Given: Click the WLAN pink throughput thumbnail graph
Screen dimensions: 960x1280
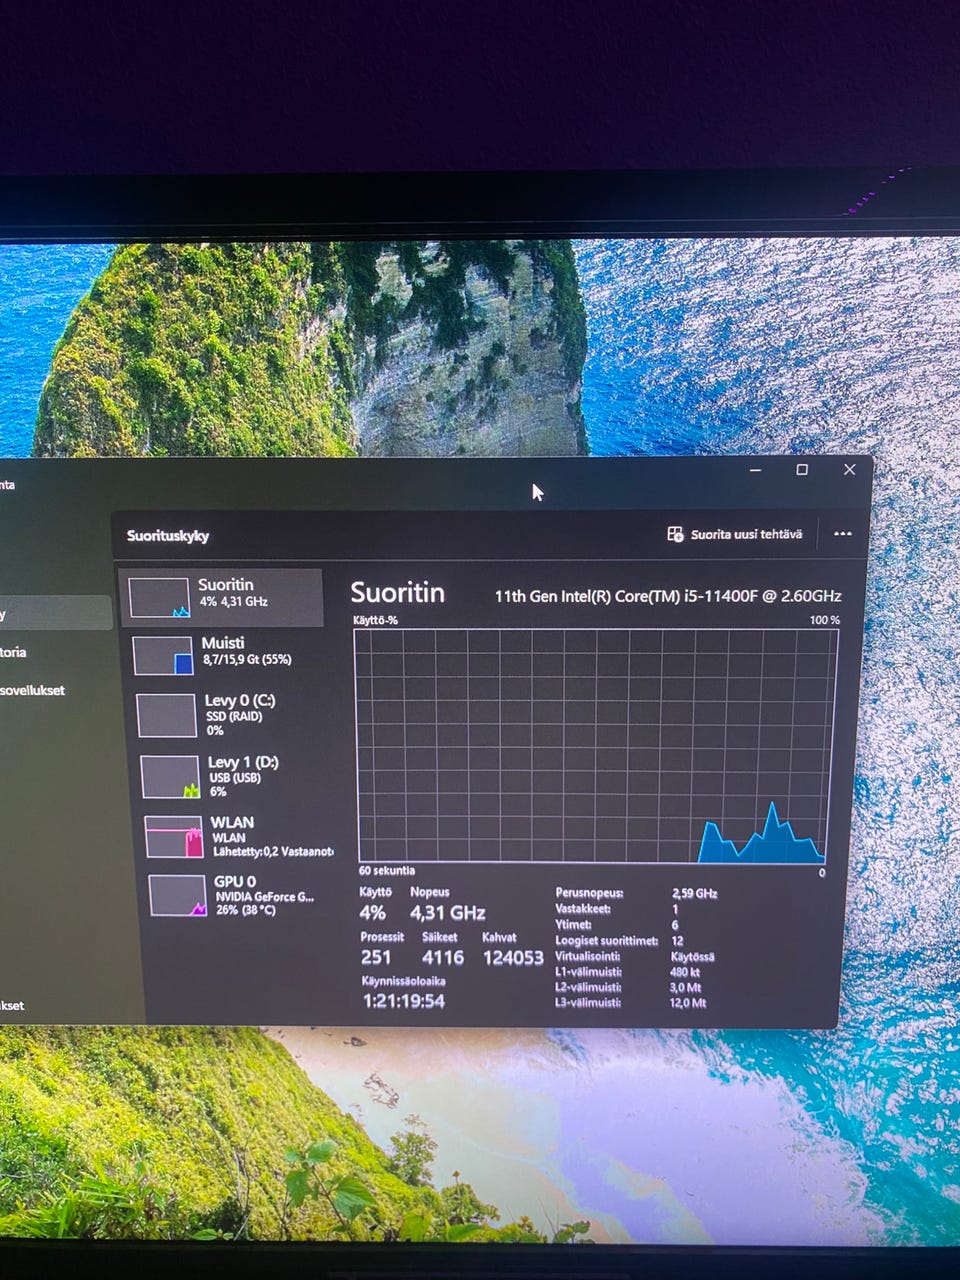Looking at the screenshot, I should (x=174, y=837).
